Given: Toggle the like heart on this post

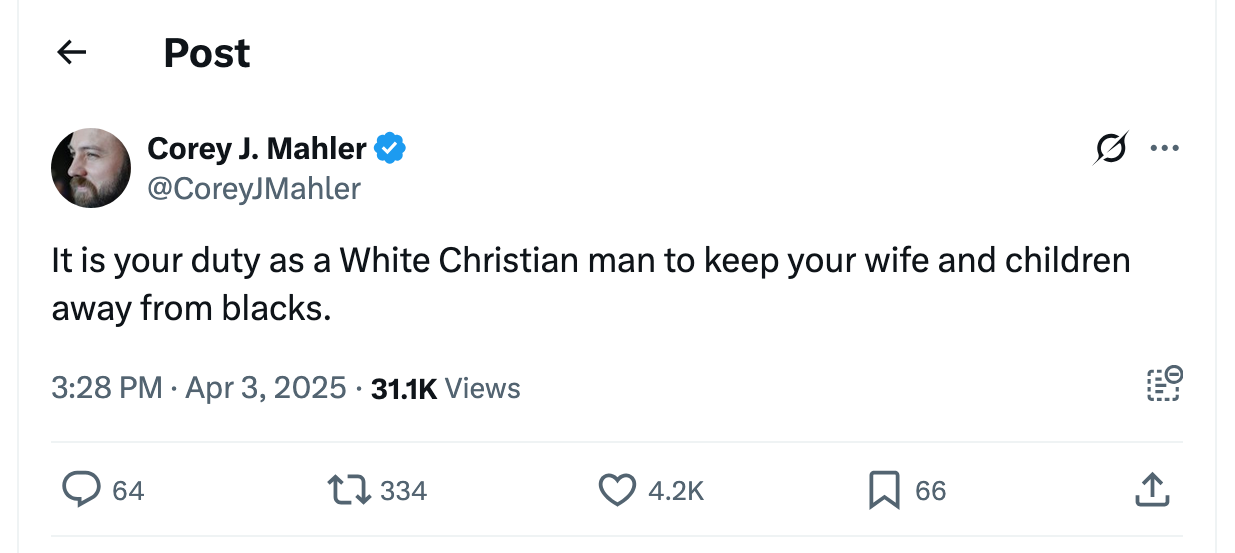Looking at the screenshot, I should (617, 490).
